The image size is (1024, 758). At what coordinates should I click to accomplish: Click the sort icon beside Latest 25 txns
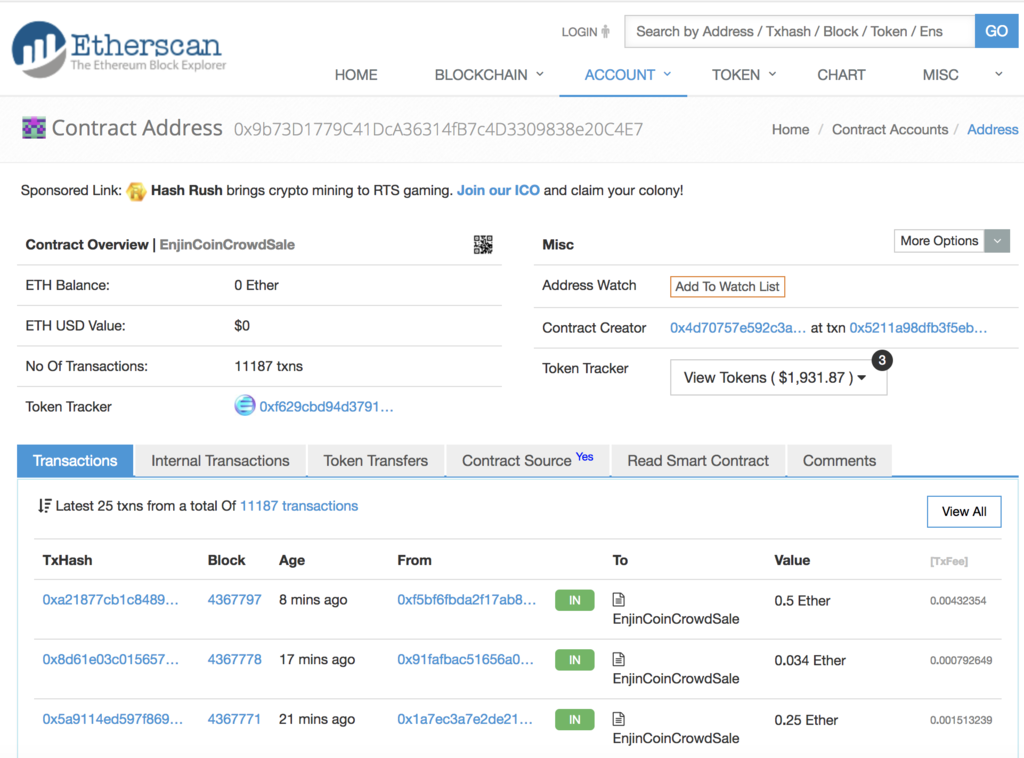coord(44,505)
